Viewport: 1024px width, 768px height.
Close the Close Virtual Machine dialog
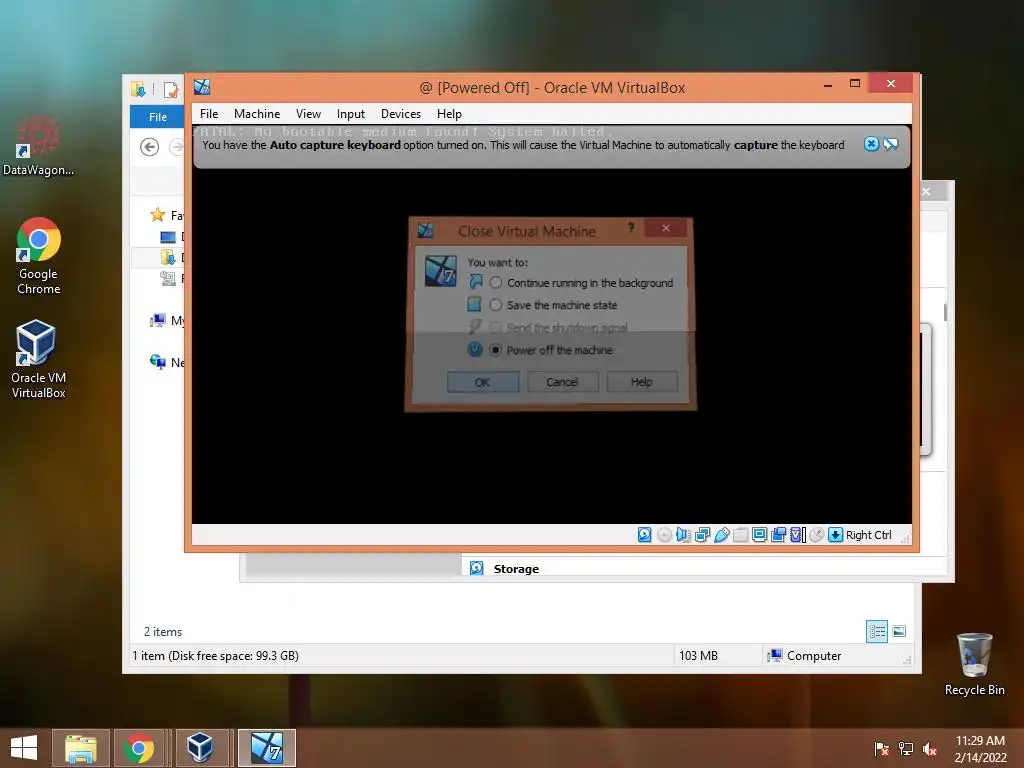click(665, 228)
